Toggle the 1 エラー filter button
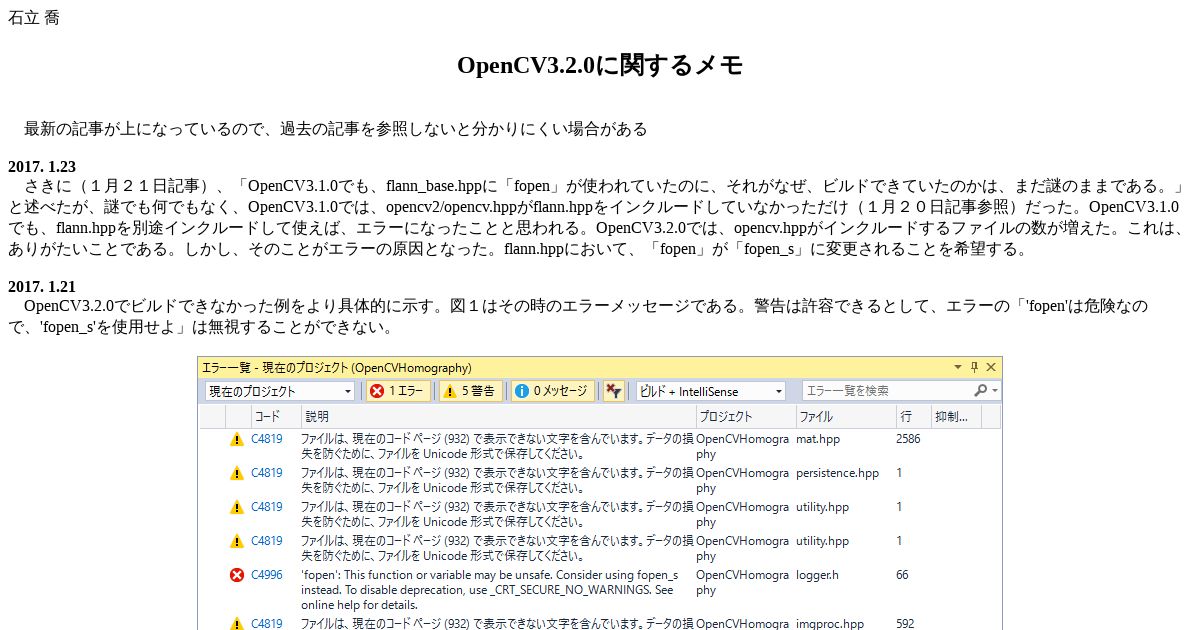This screenshot has width=1200, height=630. point(398,391)
